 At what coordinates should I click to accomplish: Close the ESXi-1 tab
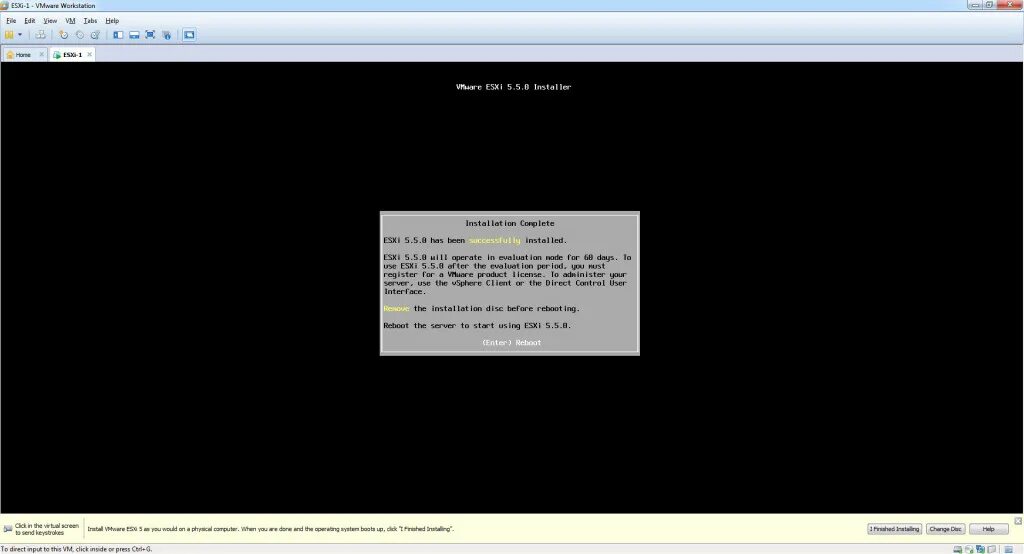(89, 54)
